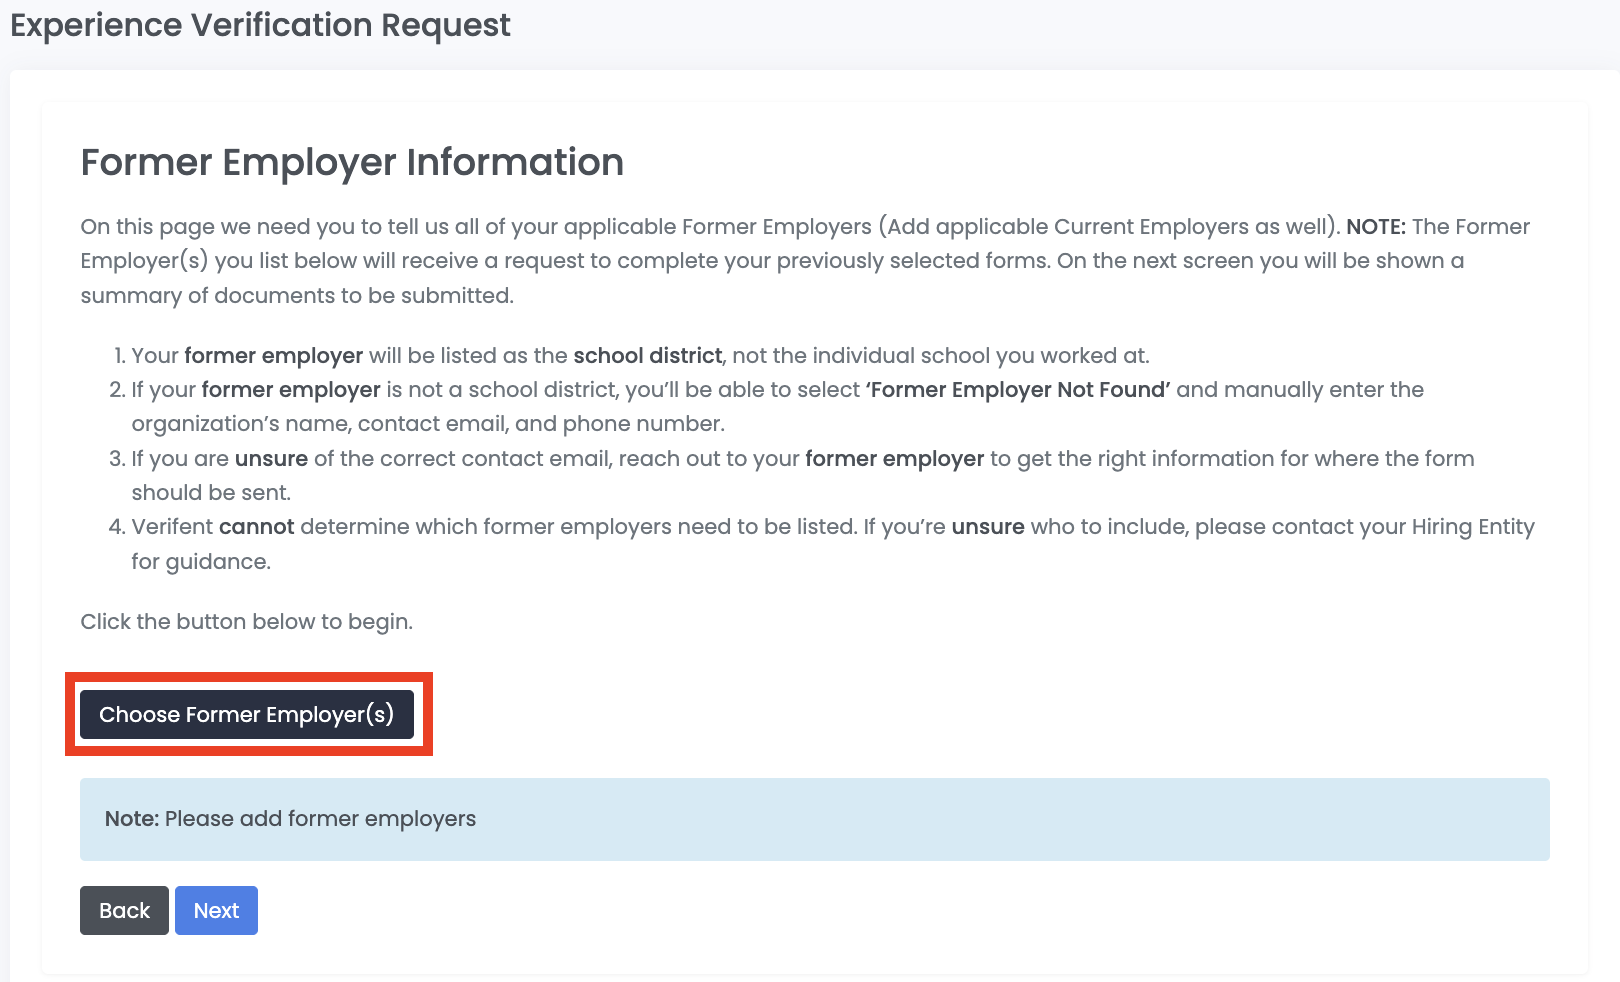Click bold 'NOTE:' in the intro paragraph

pyautogui.click(x=1375, y=227)
